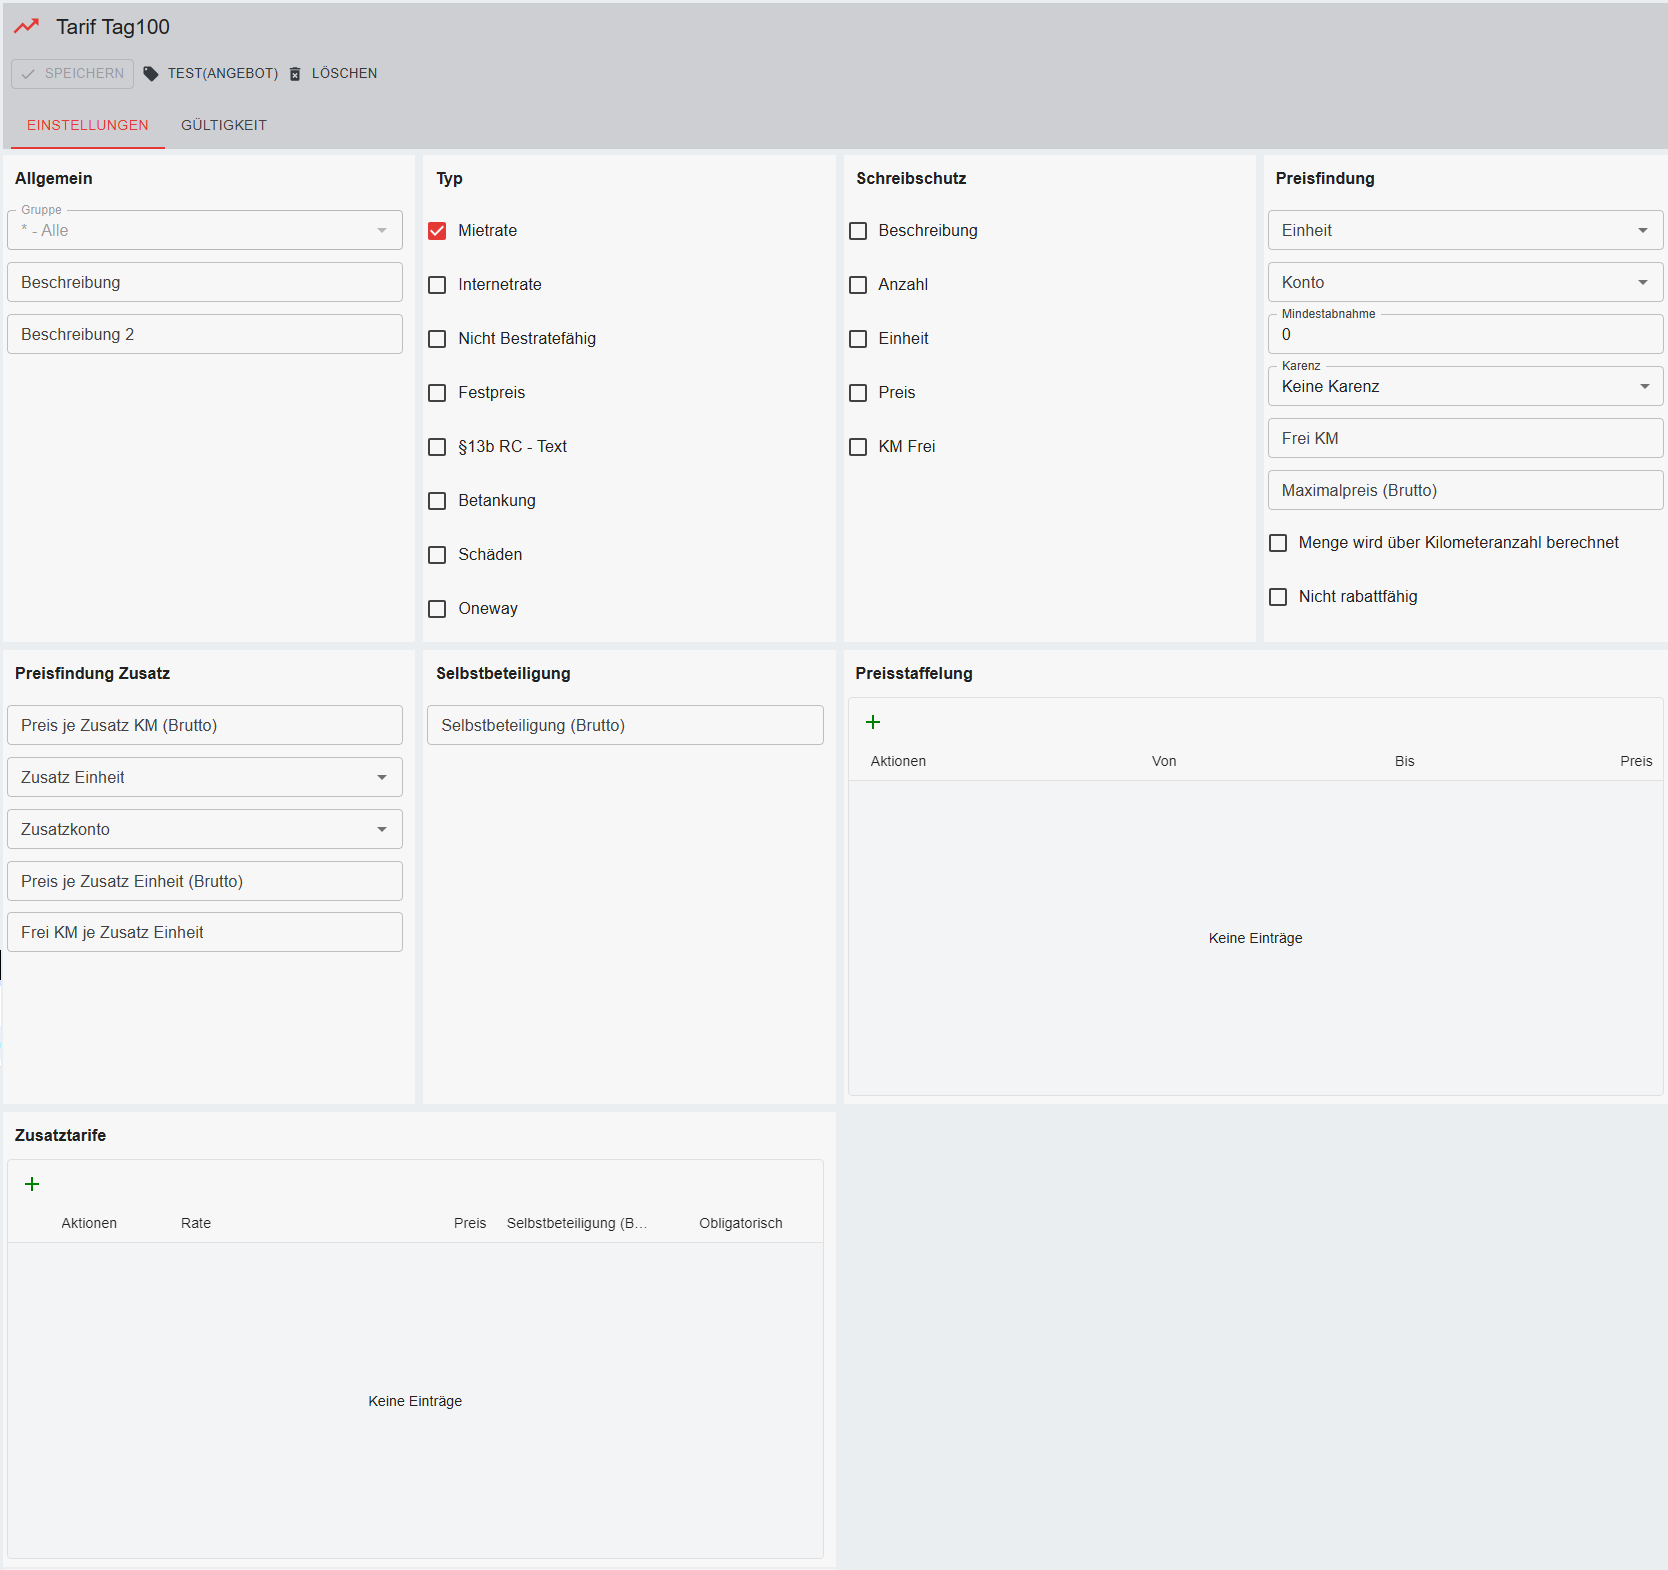1668x1570 pixels.
Task: Click the trash icon next to LÖSCHEN
Action: pyautogui.click(x=295, y=74)
